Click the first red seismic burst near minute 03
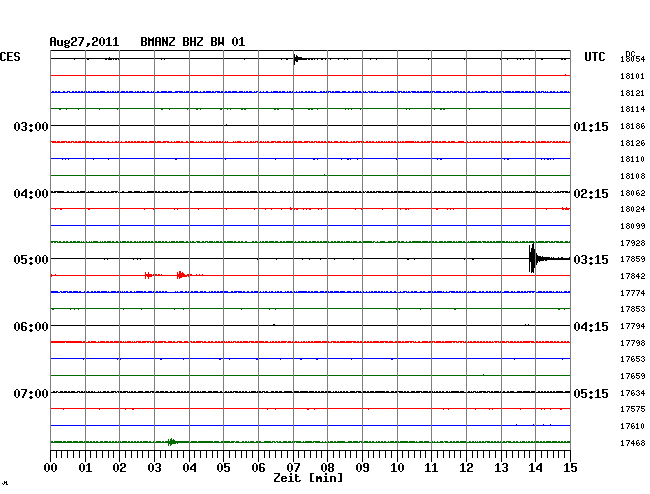Screen dimensions: 650x494 148,275
